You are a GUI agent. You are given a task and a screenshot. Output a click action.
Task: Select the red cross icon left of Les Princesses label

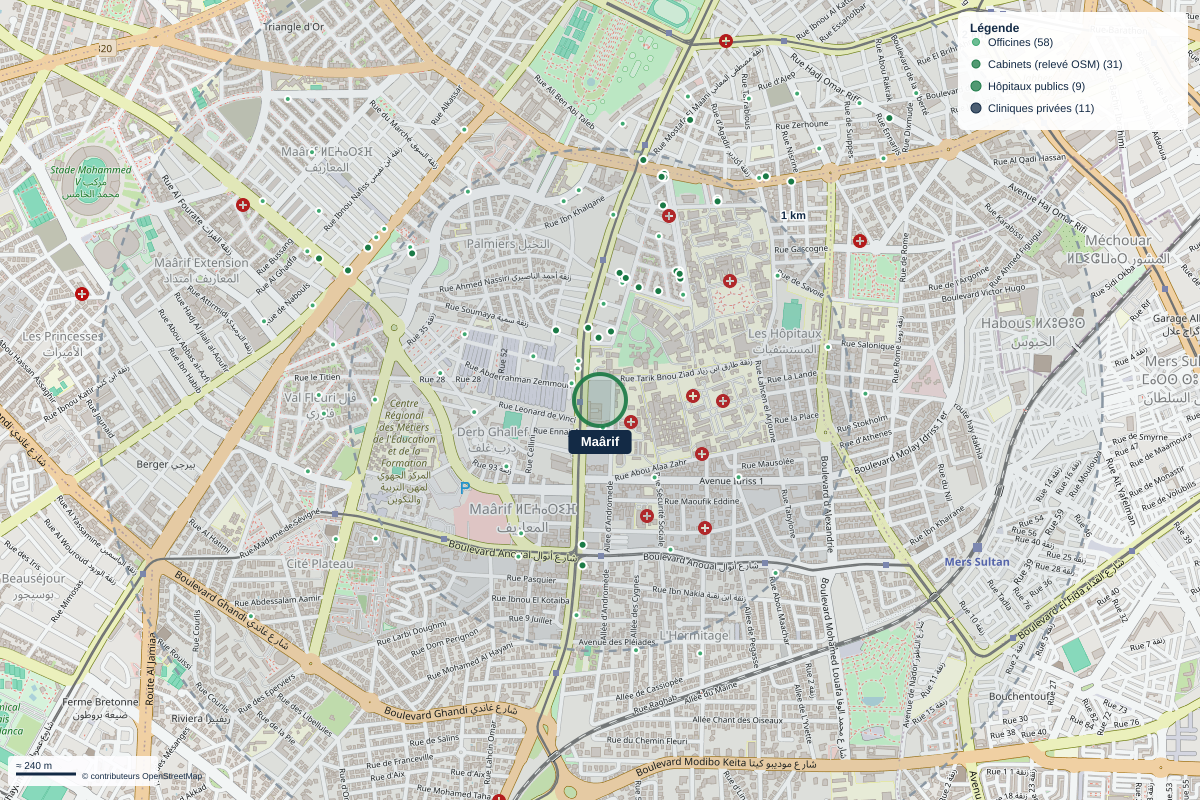tap(82, 294)
